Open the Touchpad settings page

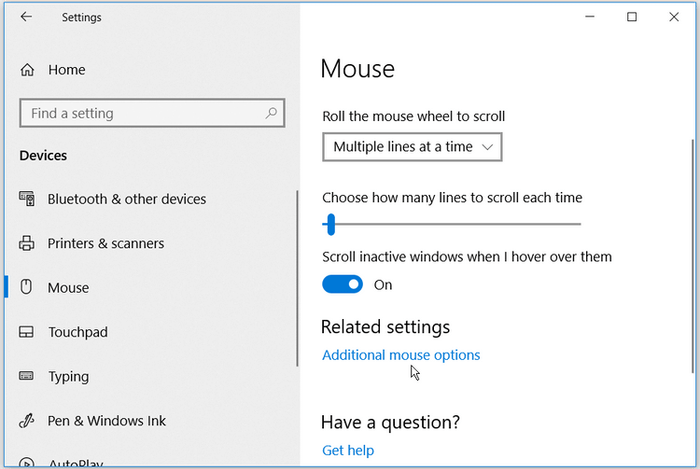[x=78, y=332]
